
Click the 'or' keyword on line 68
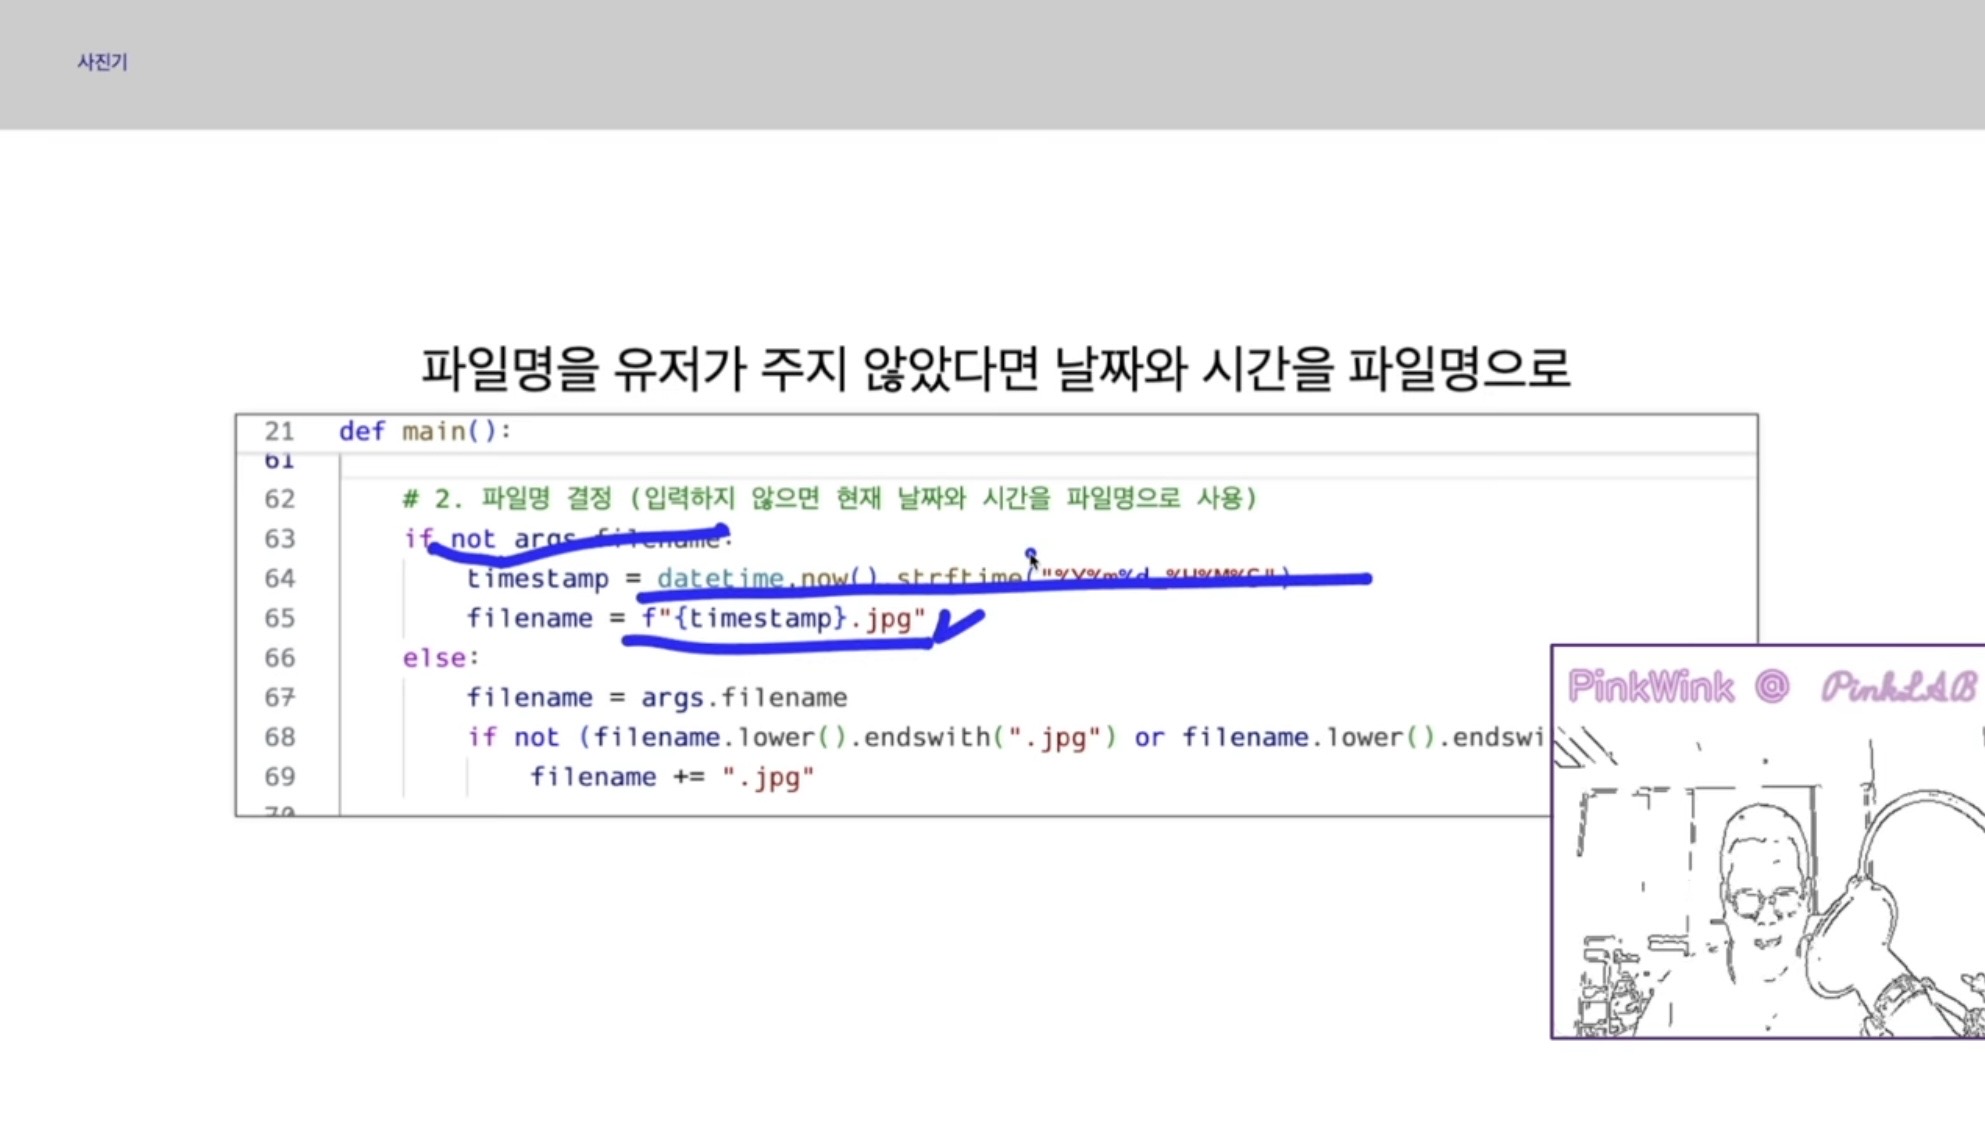[1148, 737]
